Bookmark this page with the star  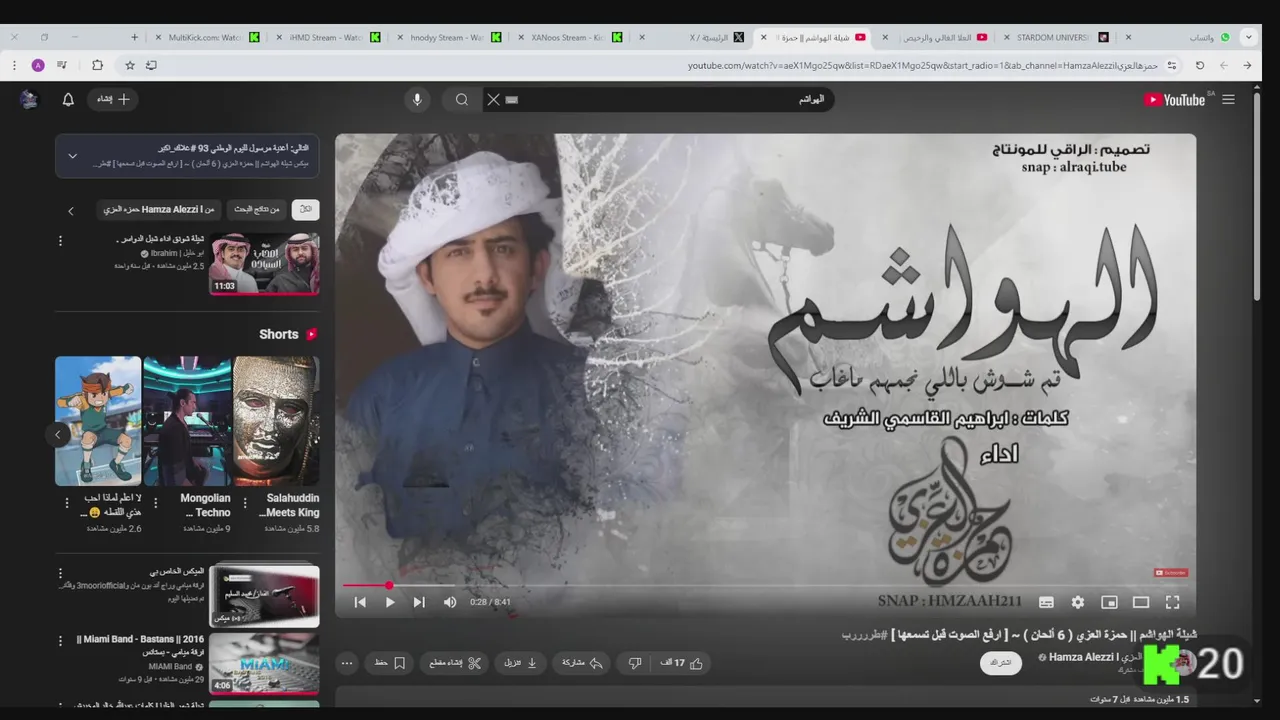pyautogui.click(x=130, y=65)
